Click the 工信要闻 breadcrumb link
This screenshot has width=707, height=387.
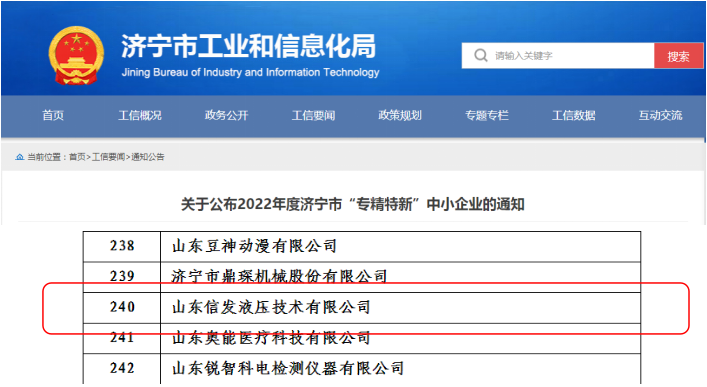[108, 157]
